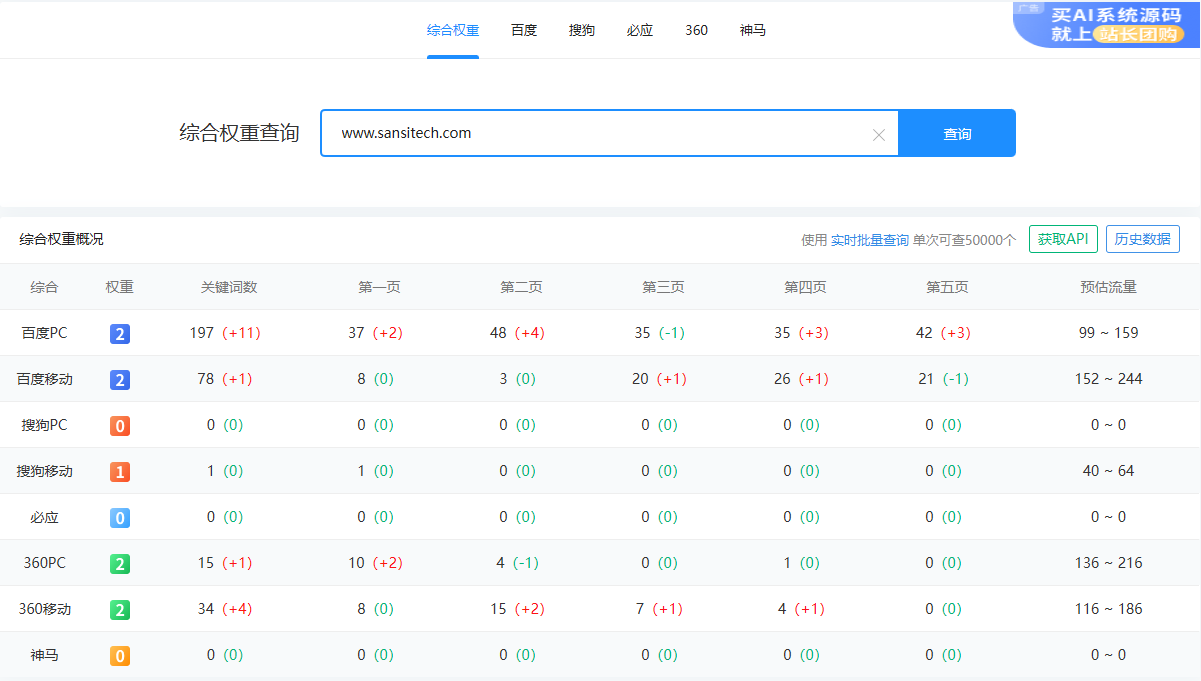Click 百度PC fifth page value 42 (+3)
Image resolution: width=1201 pixels, height=681 pixels.
click(x=943, y=333)
